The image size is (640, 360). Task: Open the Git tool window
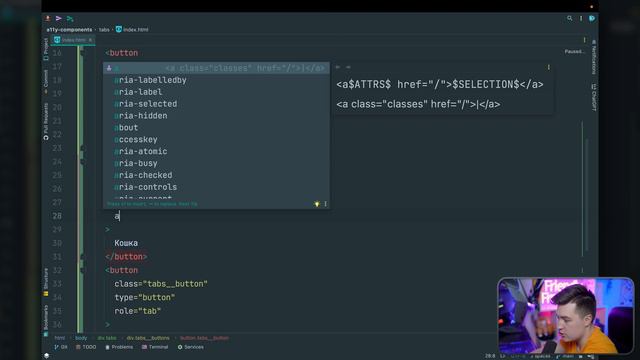click(61, 347)
